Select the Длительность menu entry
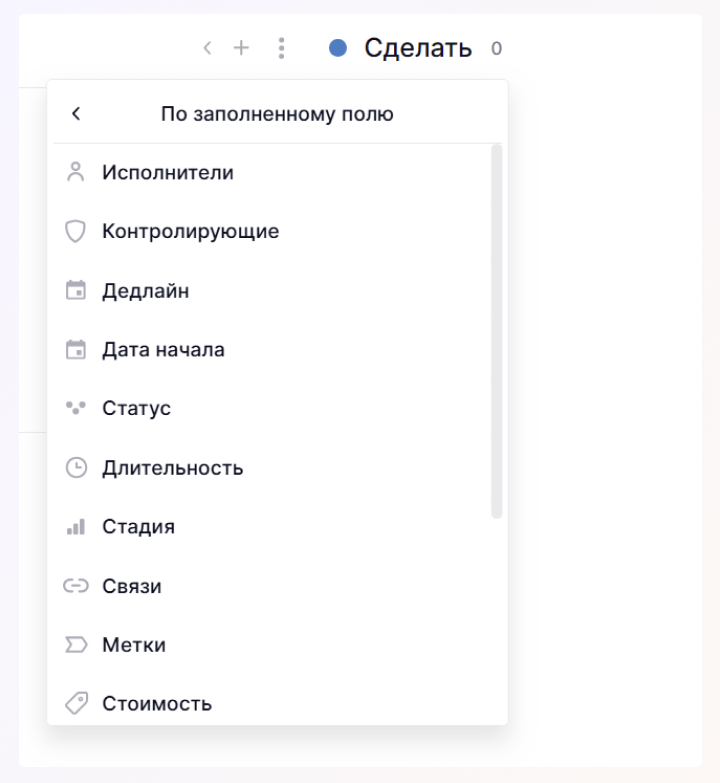 click(172, 467)
